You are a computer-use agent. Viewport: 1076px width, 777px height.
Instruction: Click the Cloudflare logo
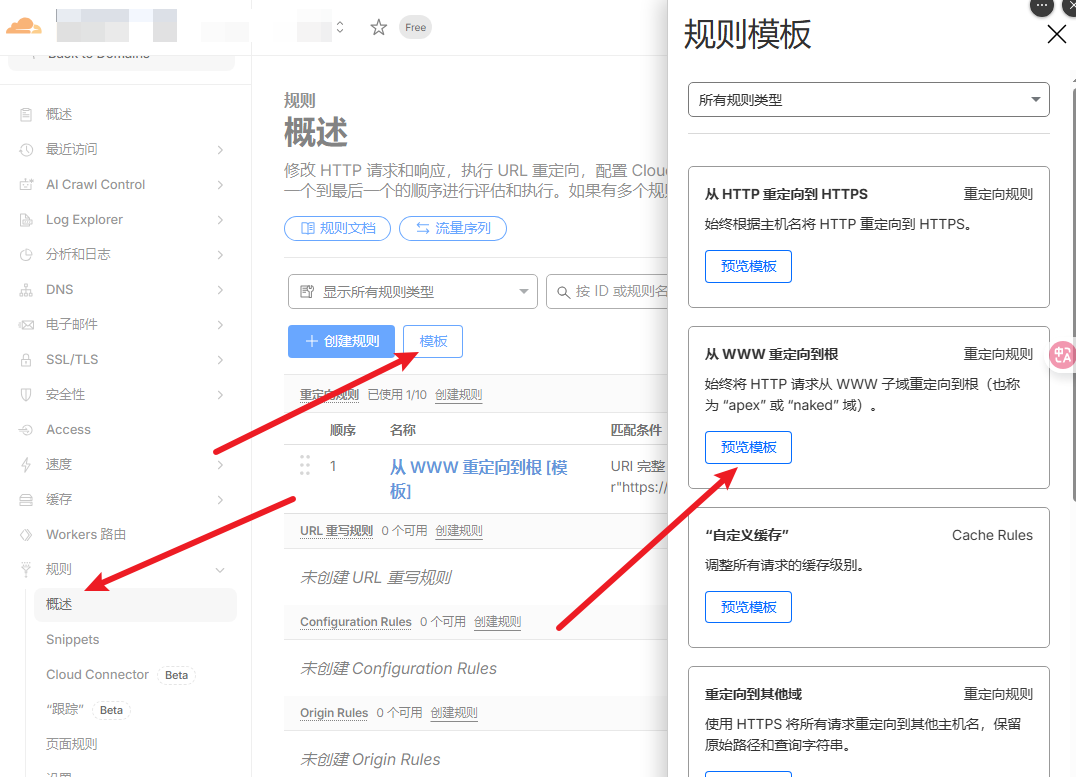click(25, 25)
